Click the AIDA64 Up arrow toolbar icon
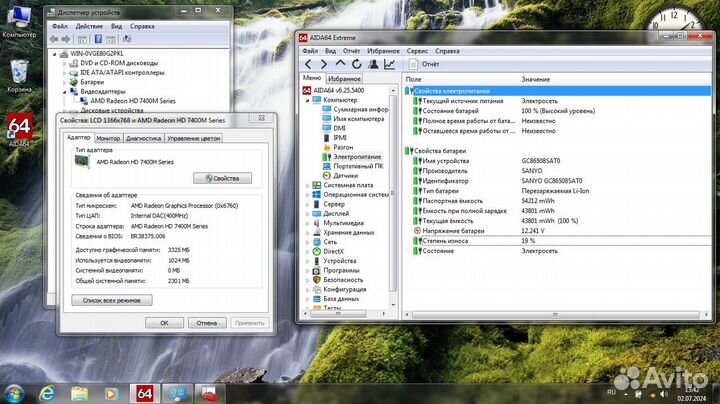Screen dimensions: 720x404 [340, 64]
